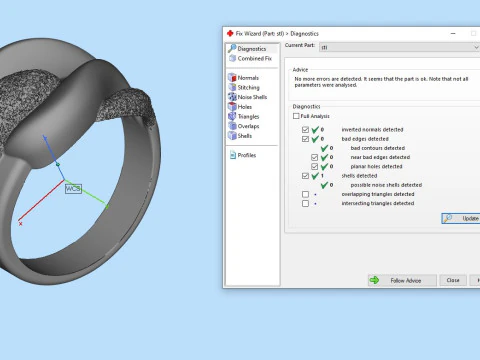Select the Overlaps fix icon

232,126
